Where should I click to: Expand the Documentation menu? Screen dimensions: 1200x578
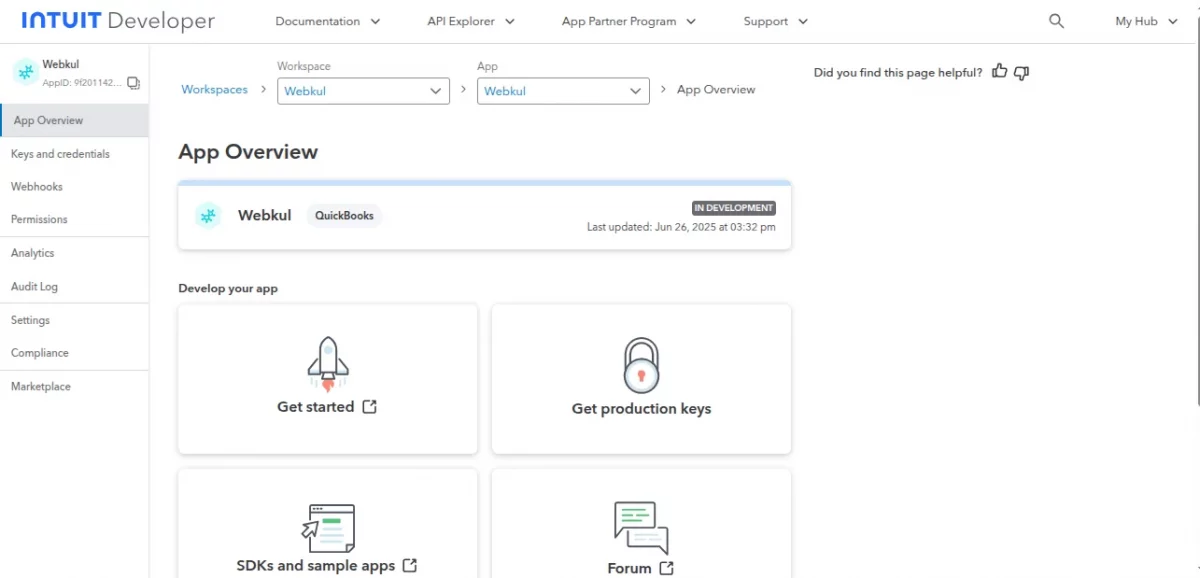tap(328, 21)
